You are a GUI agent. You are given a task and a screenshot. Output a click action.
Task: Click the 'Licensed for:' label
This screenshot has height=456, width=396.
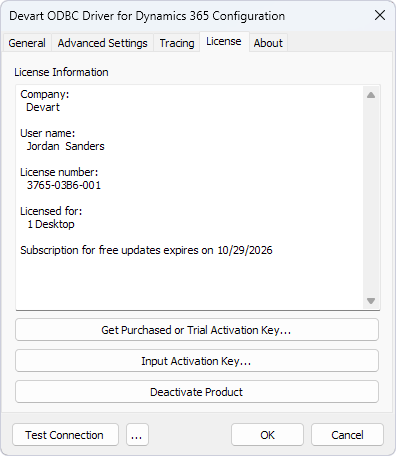pos(51,211)
